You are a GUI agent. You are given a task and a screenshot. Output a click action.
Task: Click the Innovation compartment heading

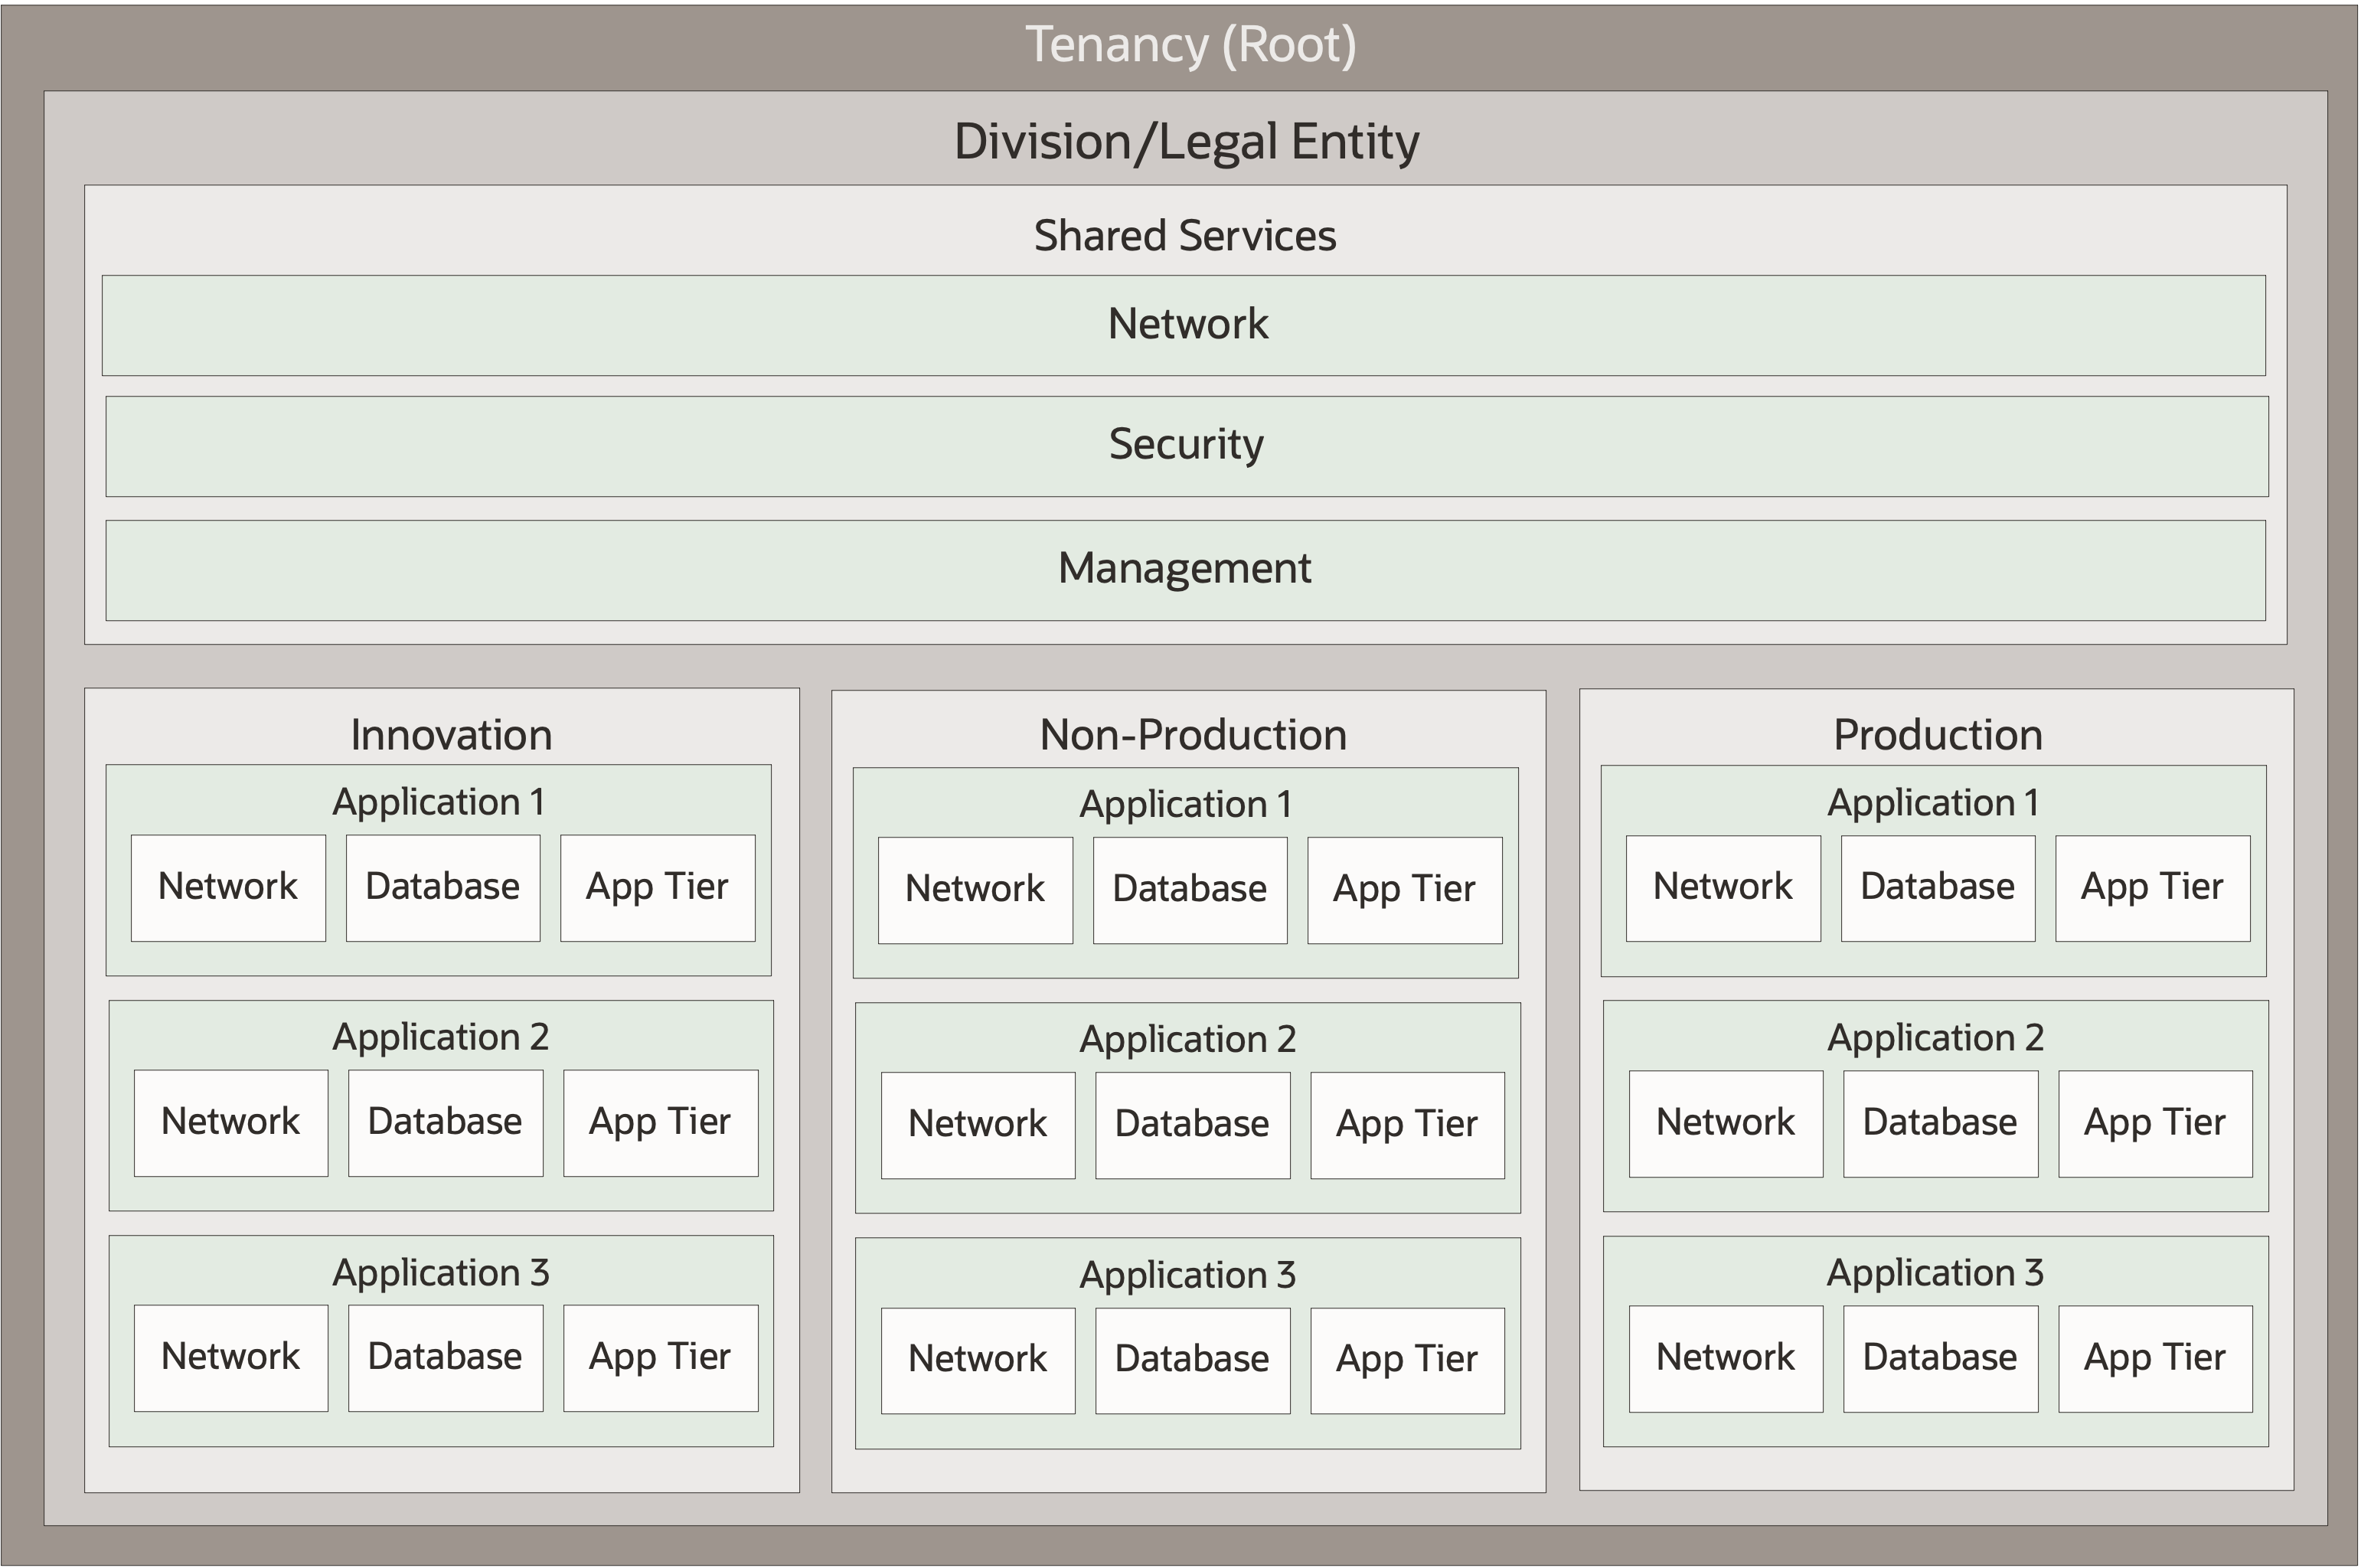click(x=451, y=735)
